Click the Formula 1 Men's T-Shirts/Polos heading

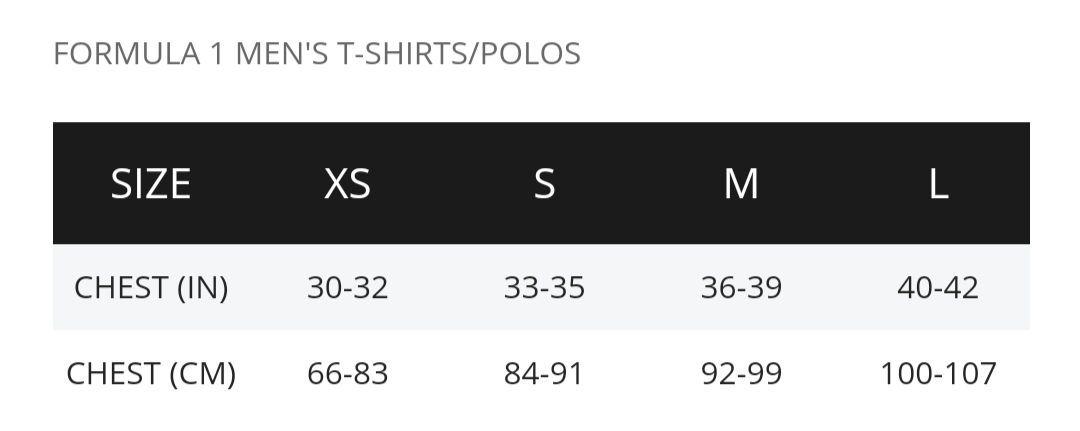pos(317,54)
